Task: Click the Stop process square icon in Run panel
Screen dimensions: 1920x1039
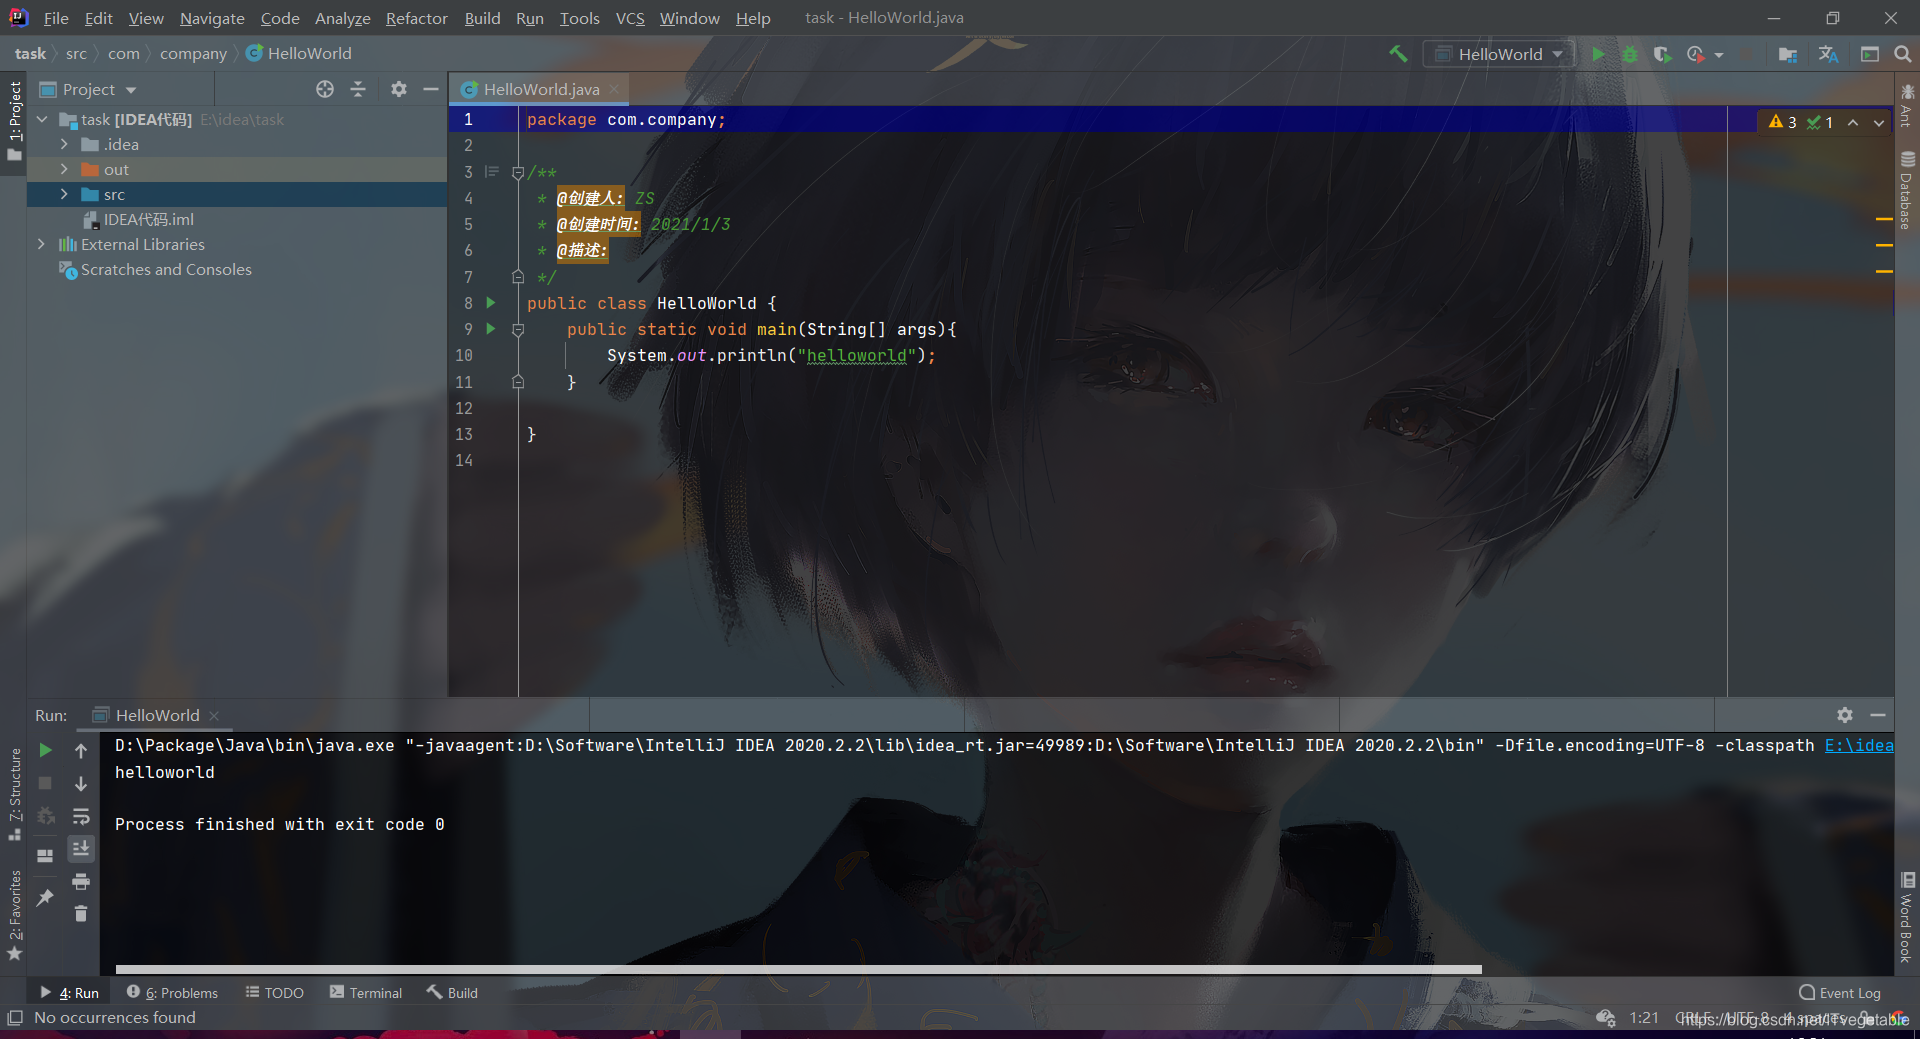Action: [45, 783]
